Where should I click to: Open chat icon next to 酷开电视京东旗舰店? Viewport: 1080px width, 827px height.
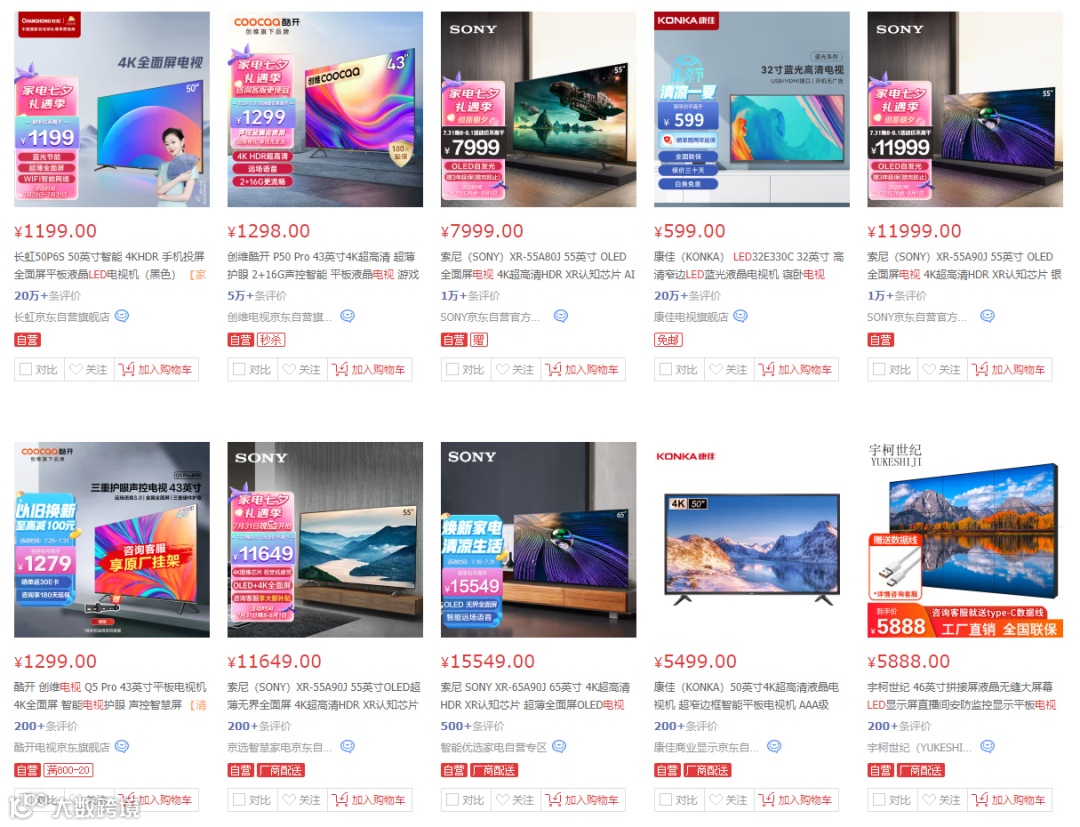(x=122, y=746)
